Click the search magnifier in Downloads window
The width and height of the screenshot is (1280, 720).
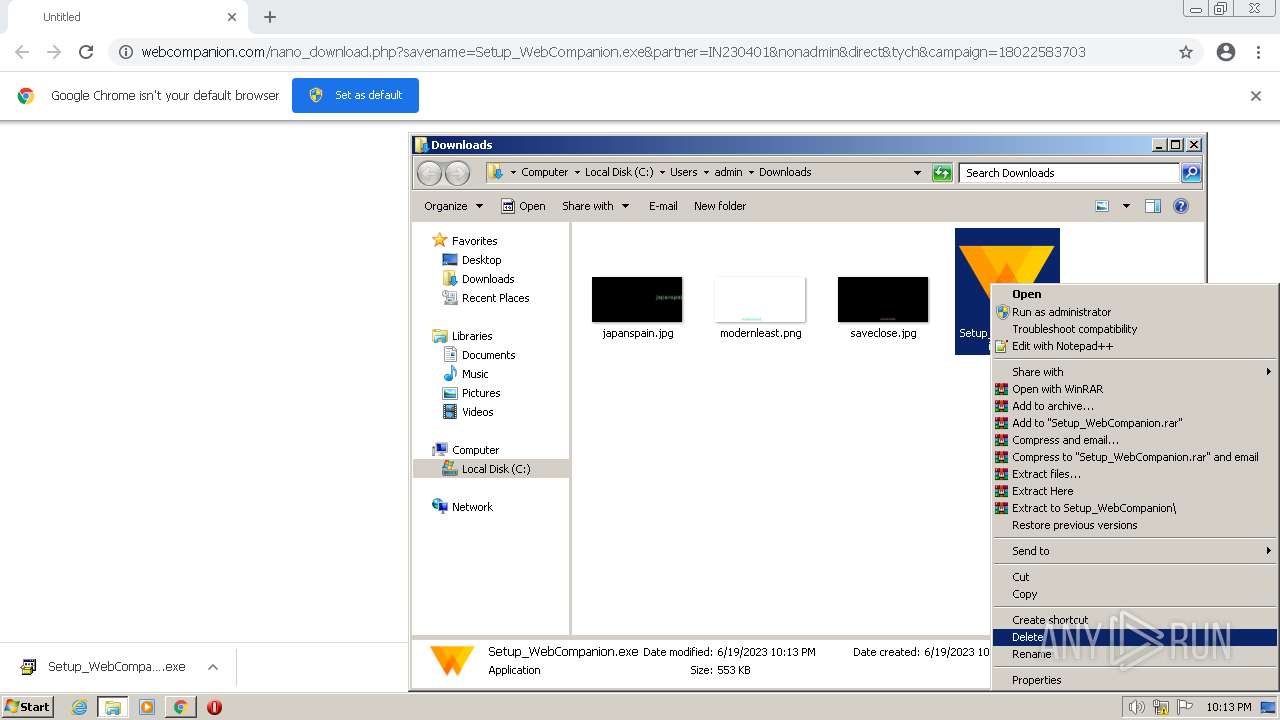point(1190,173)
